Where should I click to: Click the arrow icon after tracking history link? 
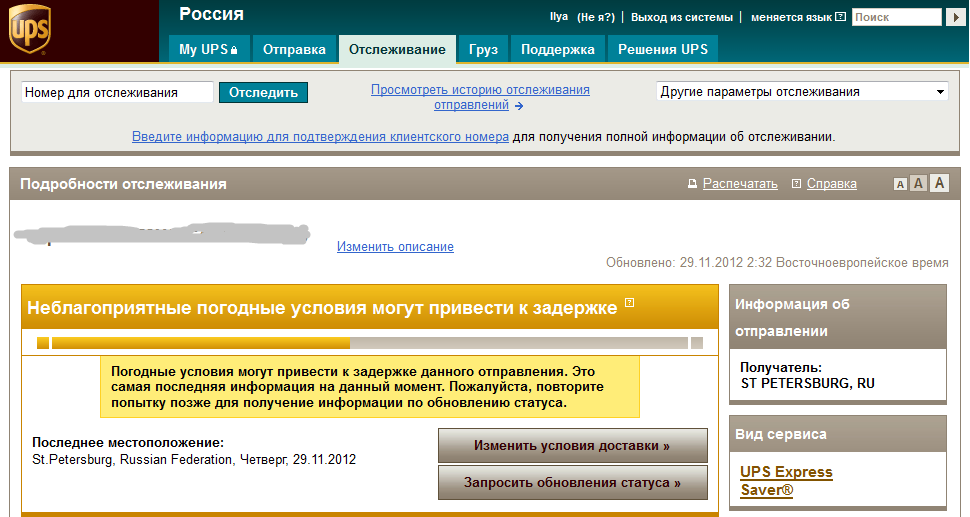518,106
